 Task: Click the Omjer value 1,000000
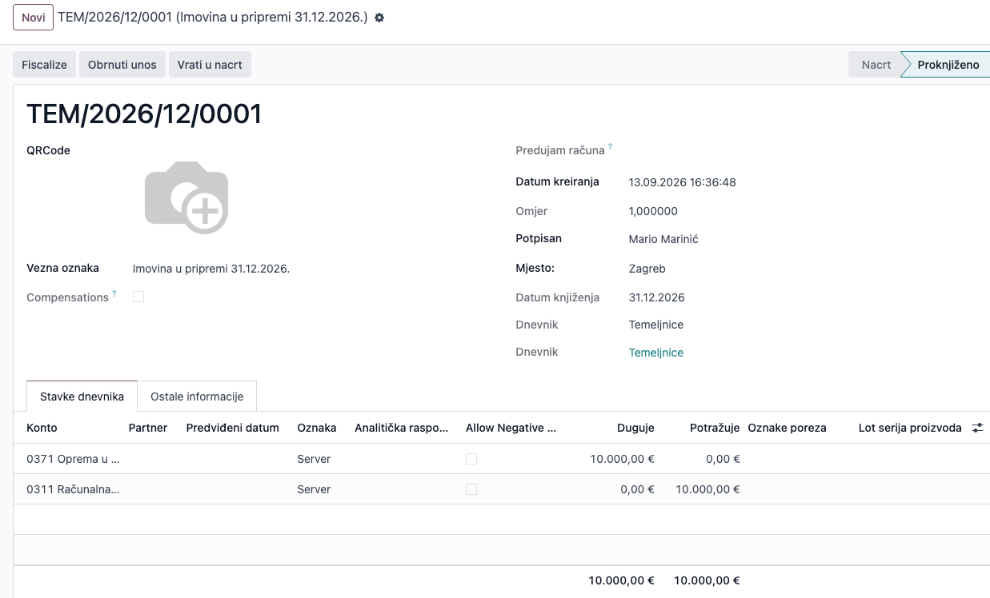(x=653, y=212)
